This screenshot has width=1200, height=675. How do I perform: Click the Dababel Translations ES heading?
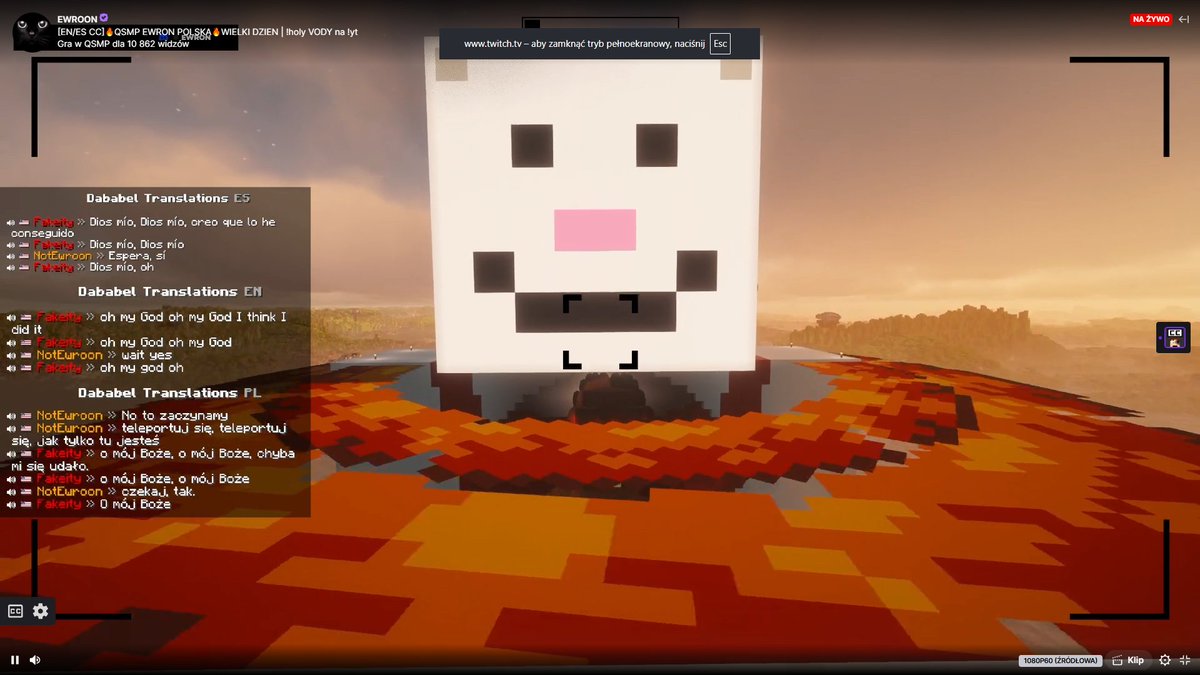pos(168,198)
